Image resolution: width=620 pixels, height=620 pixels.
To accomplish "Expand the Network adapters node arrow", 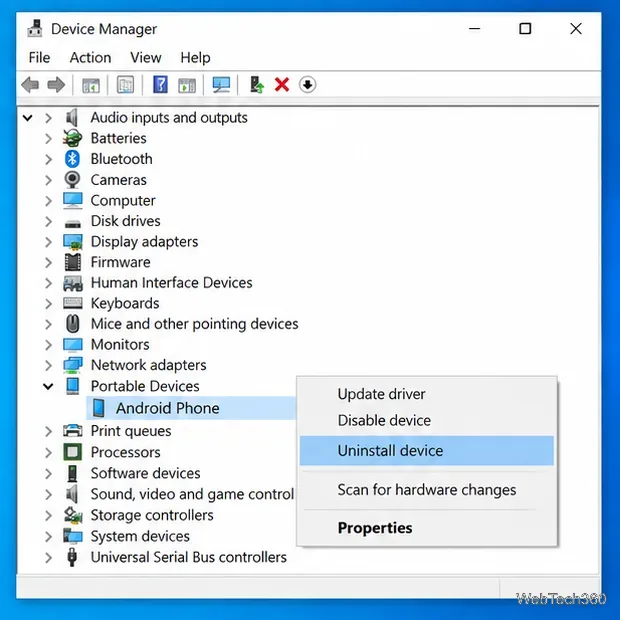I will 48,365.
